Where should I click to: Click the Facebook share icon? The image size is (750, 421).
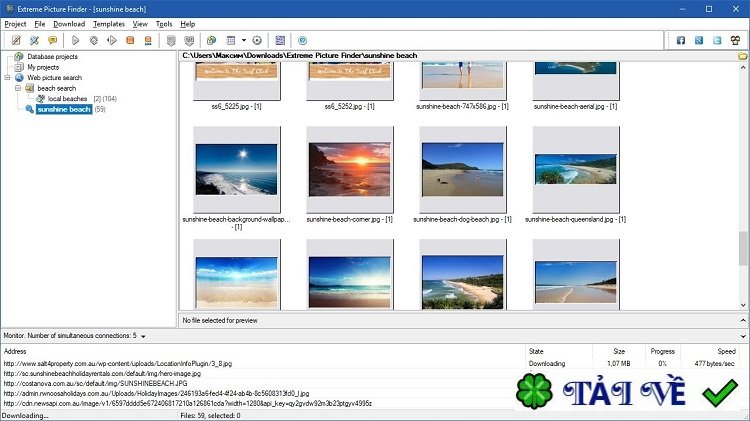(681, 41)
